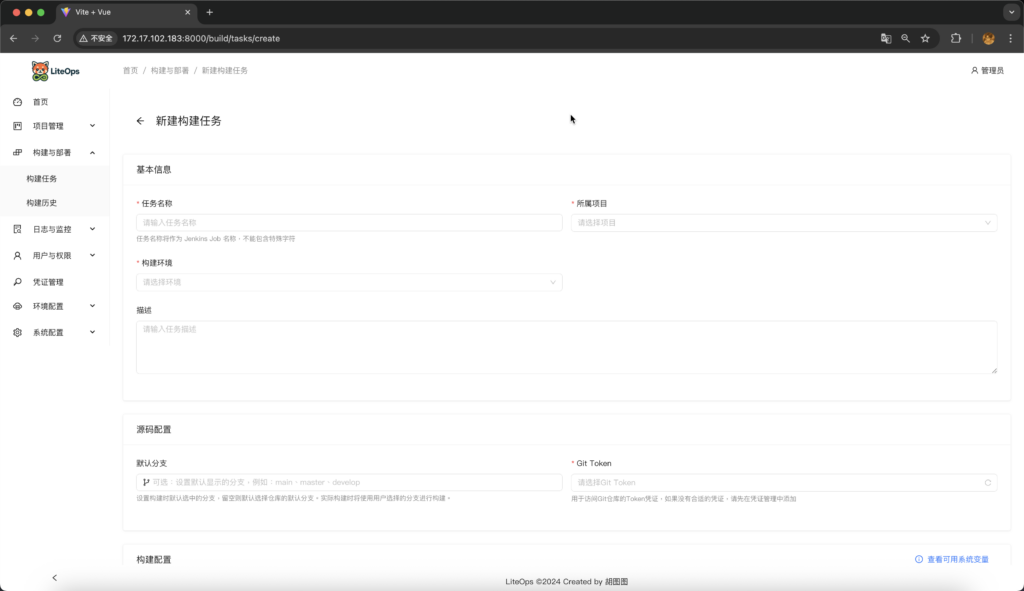This screenshot has width=1024, height=591.
Task: Click the refresh icon in Git Token field
Action: coord(987,482)
